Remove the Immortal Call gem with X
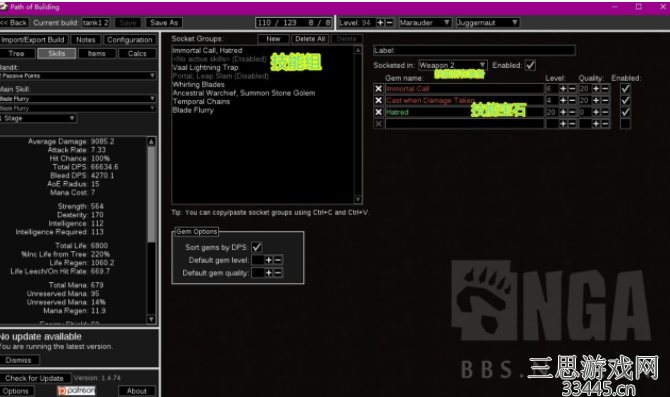This screenshot has width=670, height=397. click(378, 89)
